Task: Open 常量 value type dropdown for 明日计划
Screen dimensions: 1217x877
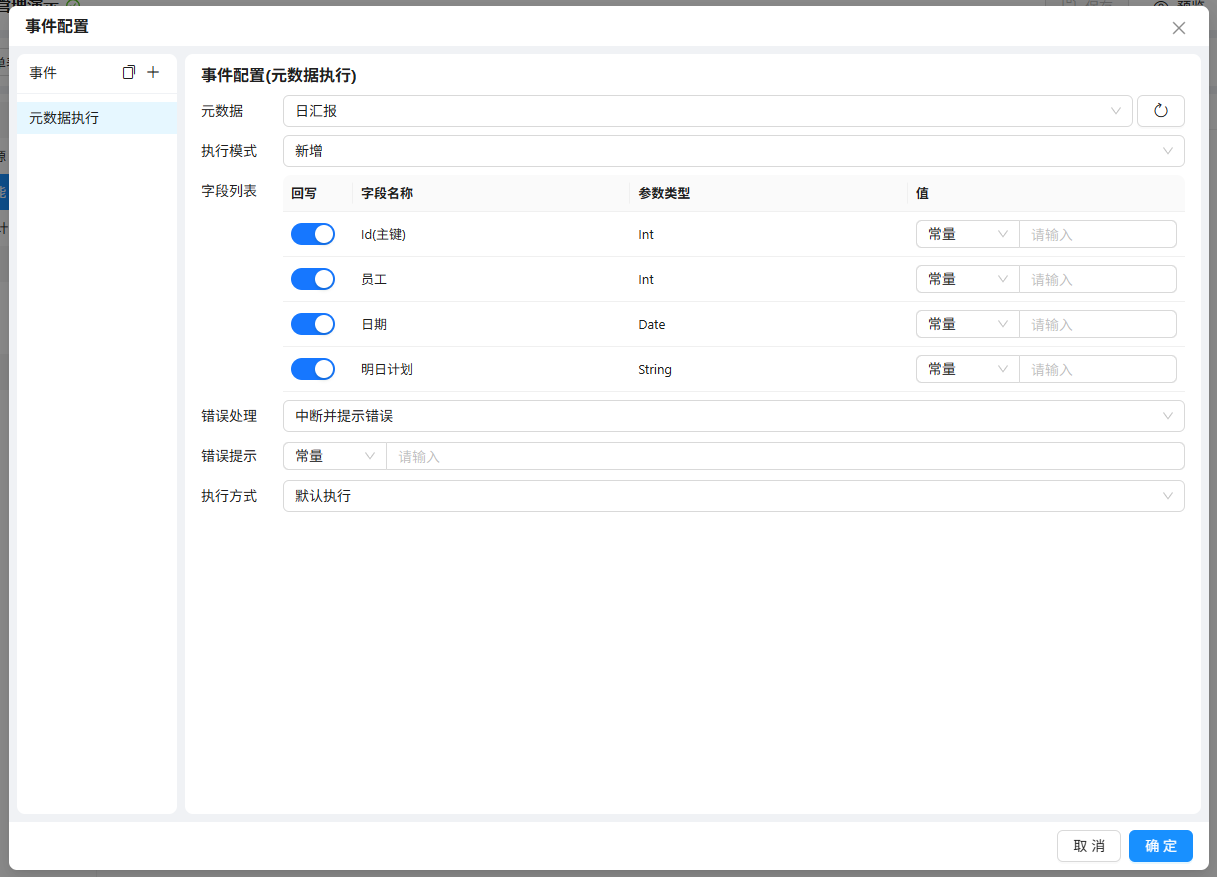Action: coord(967,369)
